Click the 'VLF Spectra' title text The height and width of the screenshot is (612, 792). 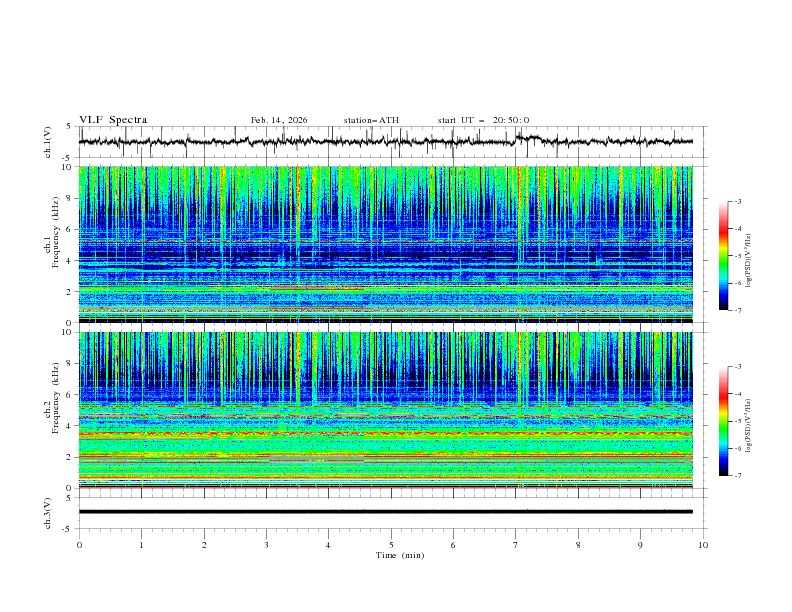[x=113, y=120]
